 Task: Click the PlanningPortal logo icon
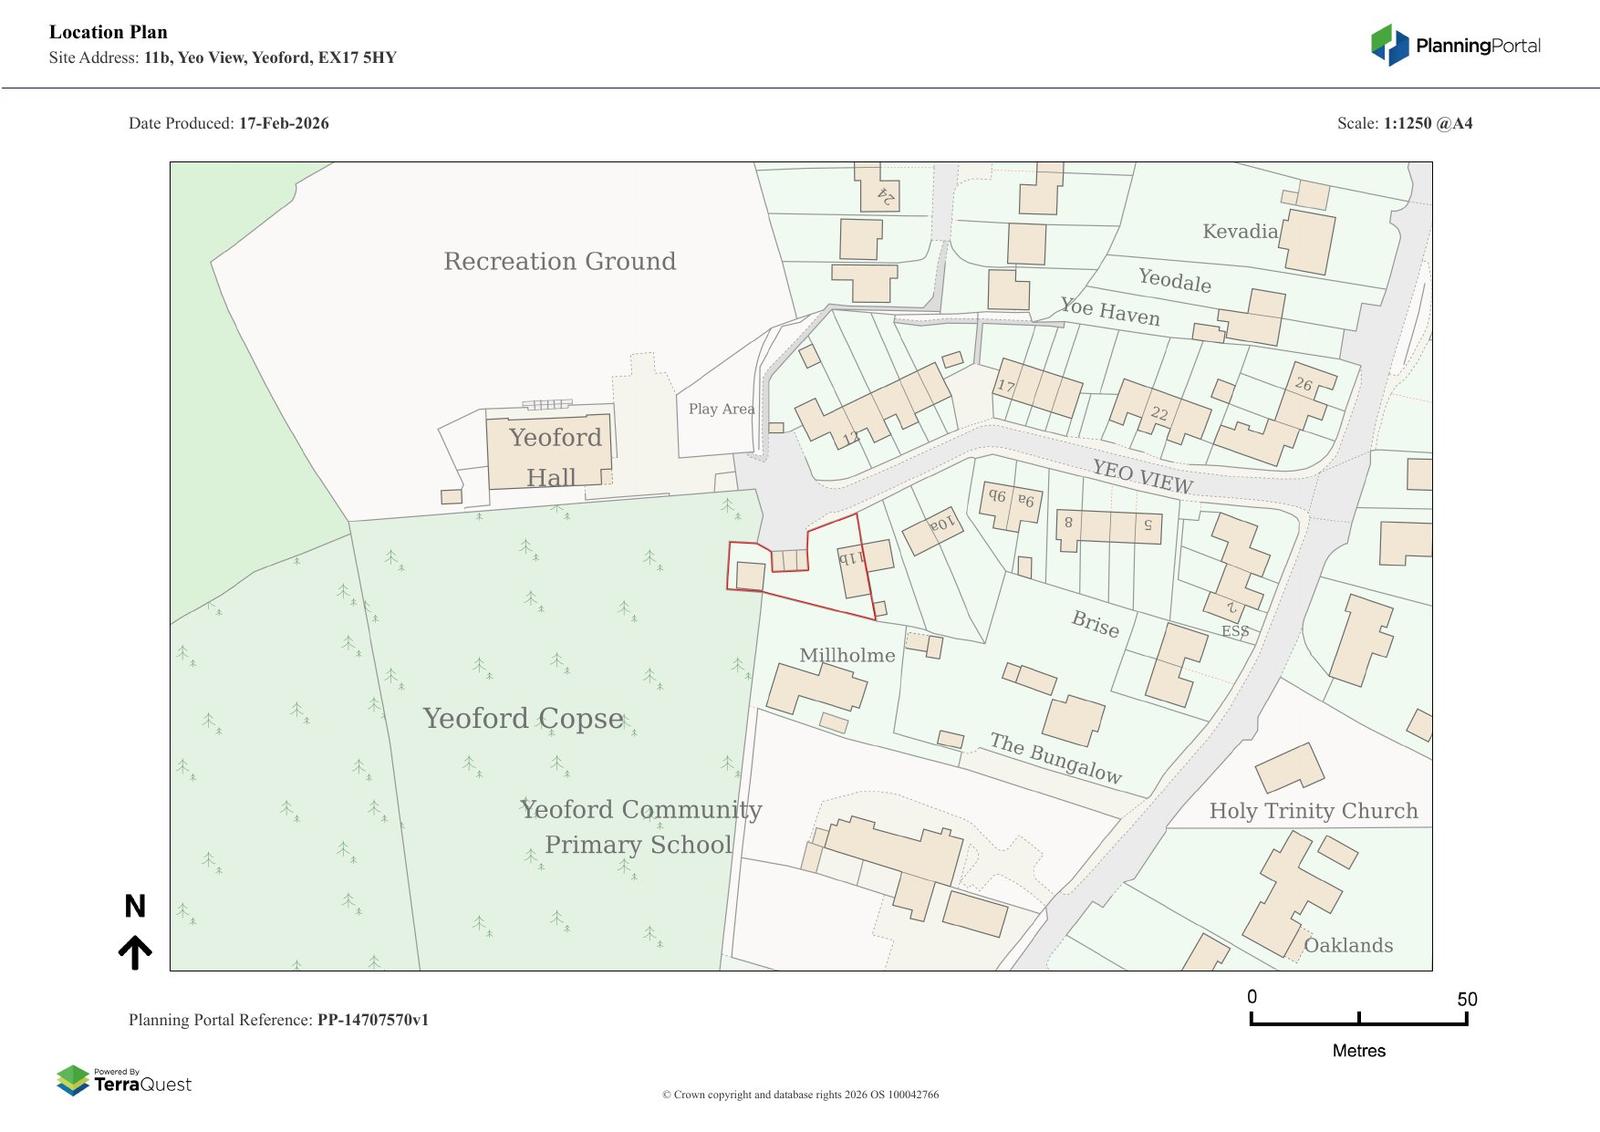point(1389,45)
